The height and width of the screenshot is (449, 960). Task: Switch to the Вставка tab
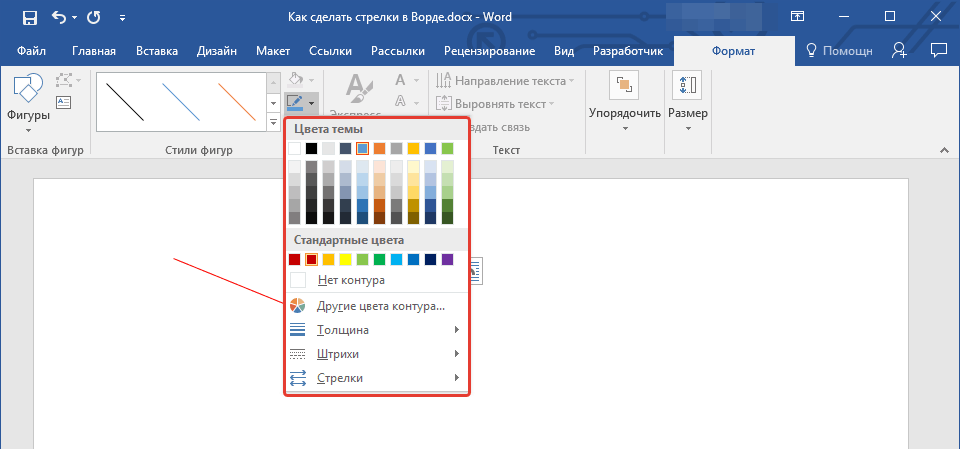tap(157, 51)
